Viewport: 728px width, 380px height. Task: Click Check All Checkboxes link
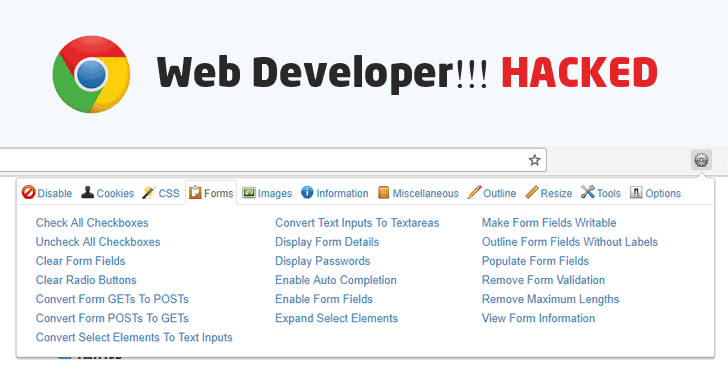tap(92, 223)
